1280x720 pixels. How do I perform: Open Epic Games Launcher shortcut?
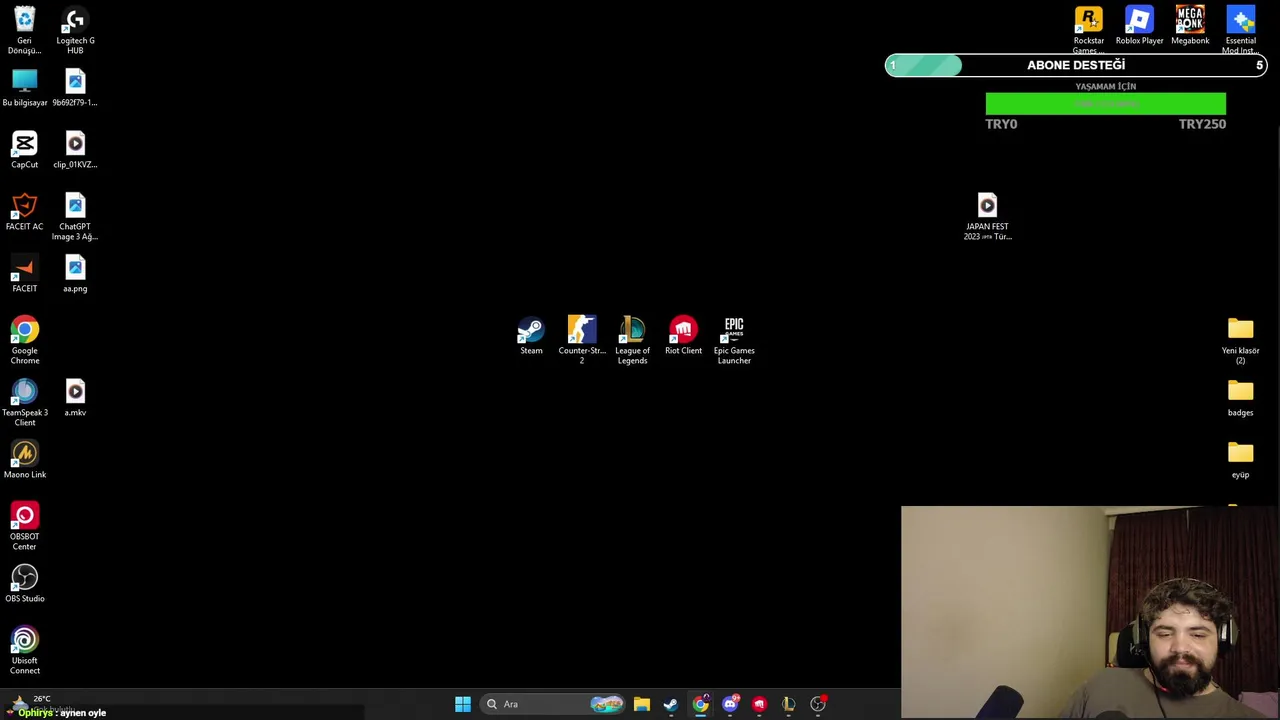(x=734, y=341)
